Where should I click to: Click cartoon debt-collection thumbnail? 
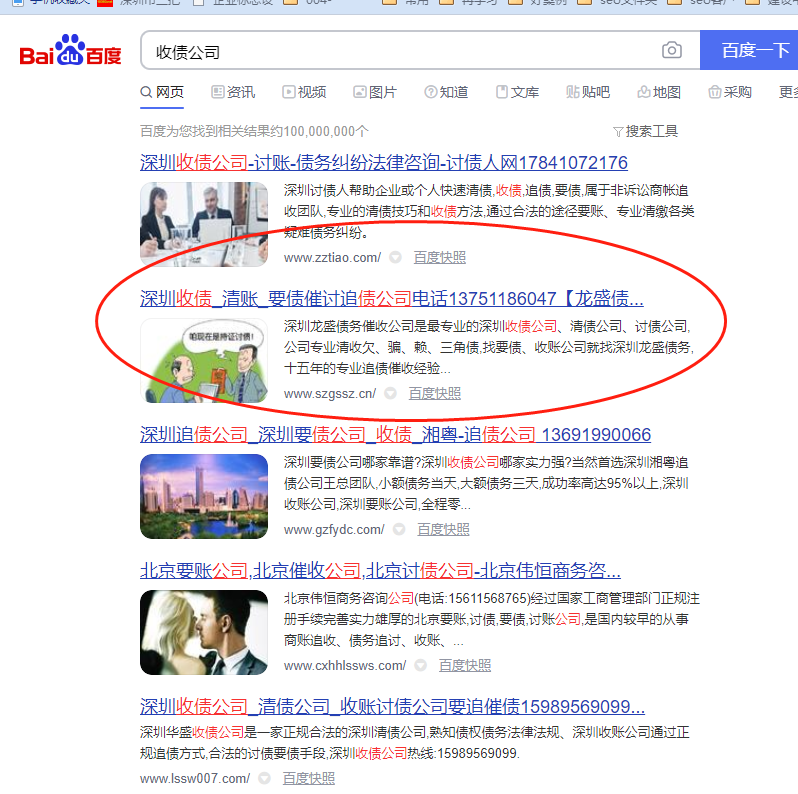(x=204, y=360)
